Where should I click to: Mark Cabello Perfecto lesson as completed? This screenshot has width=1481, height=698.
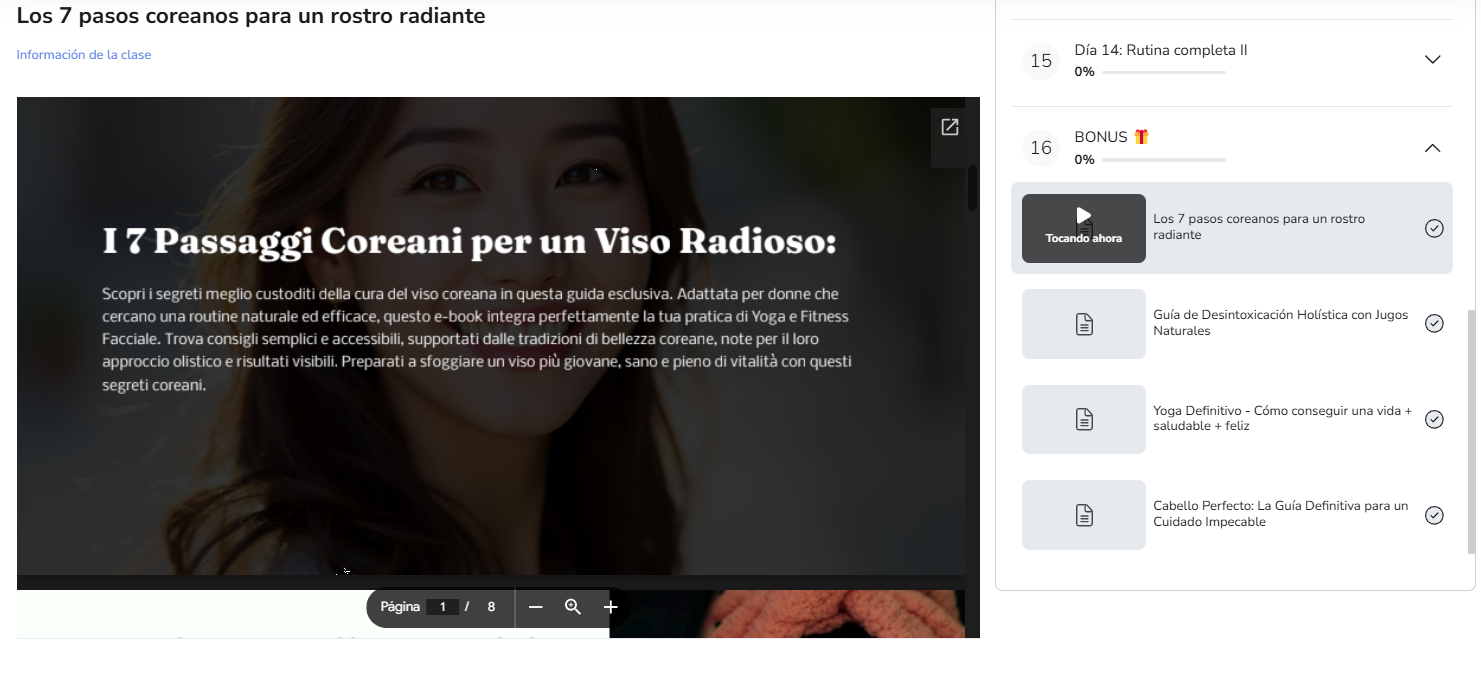1434,515
